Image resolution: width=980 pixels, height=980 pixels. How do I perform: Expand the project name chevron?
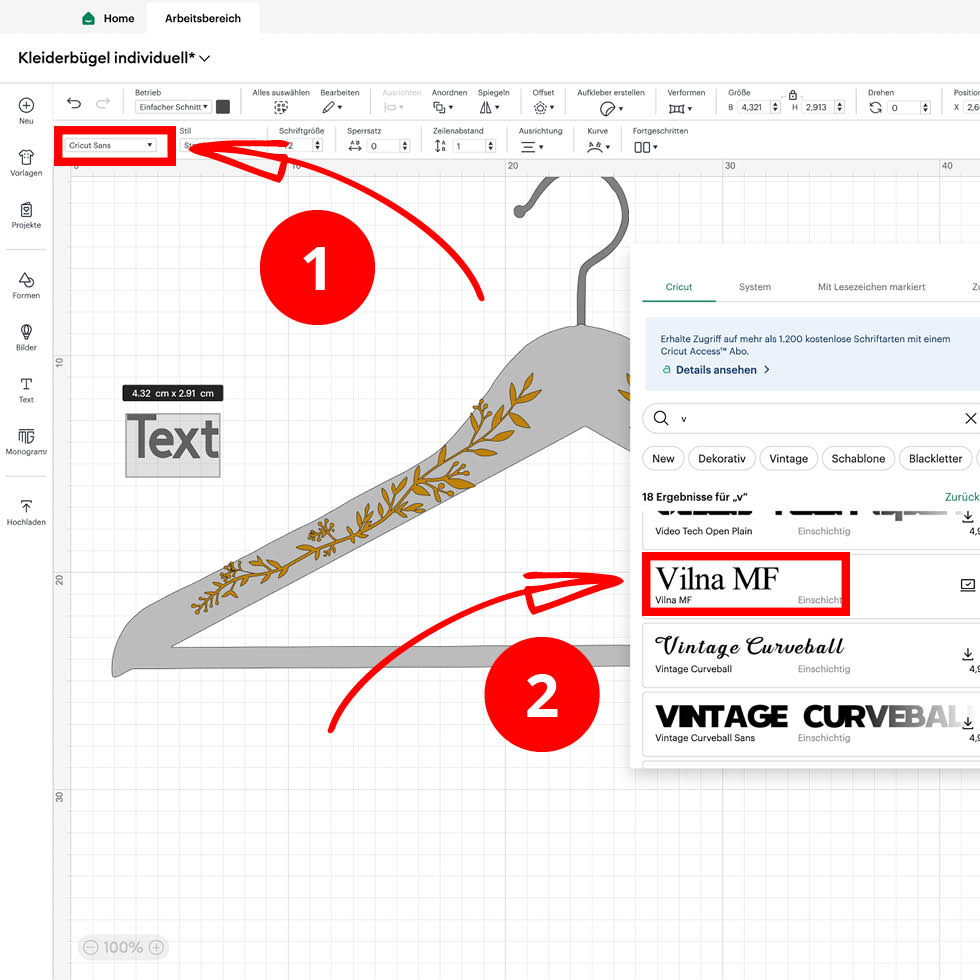point(205,59)
